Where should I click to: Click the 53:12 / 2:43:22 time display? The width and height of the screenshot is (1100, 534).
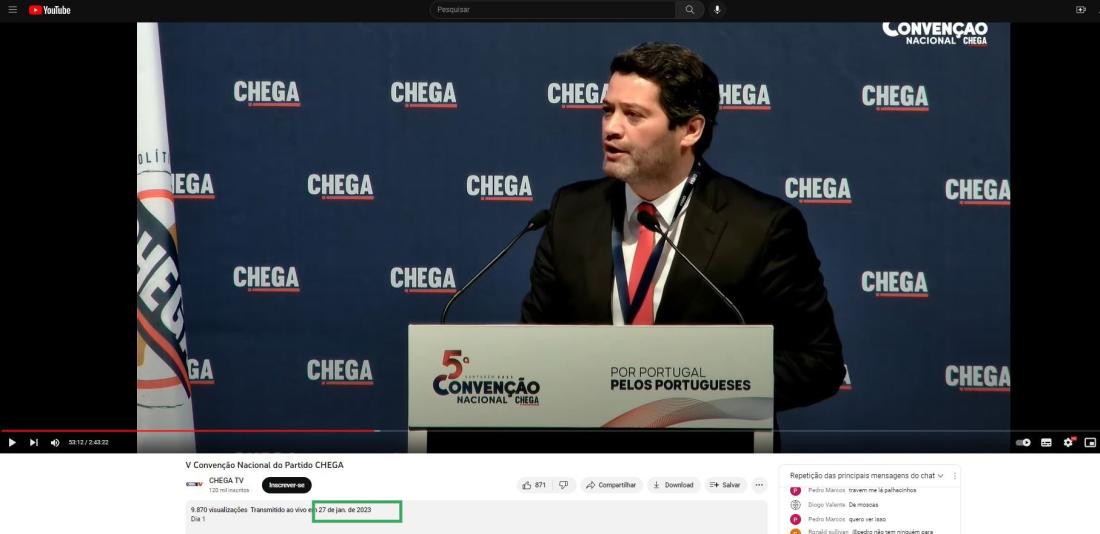[x=88, y=443]
